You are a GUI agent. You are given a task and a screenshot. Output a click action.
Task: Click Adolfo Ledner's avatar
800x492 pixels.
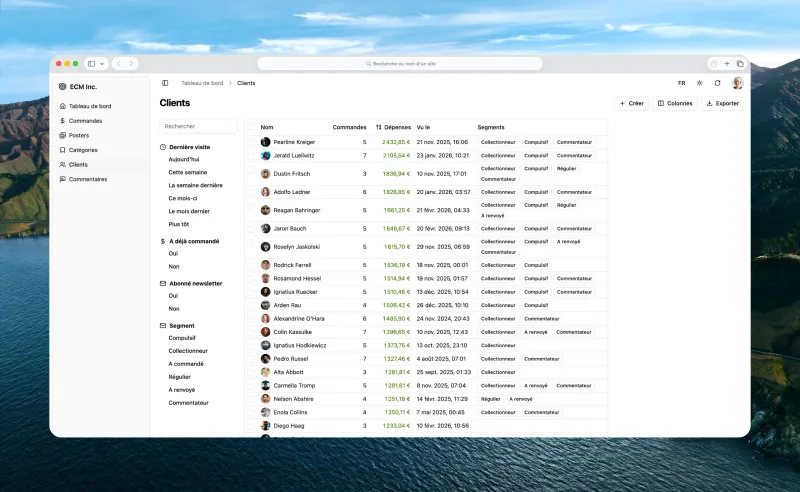(265, 192)
